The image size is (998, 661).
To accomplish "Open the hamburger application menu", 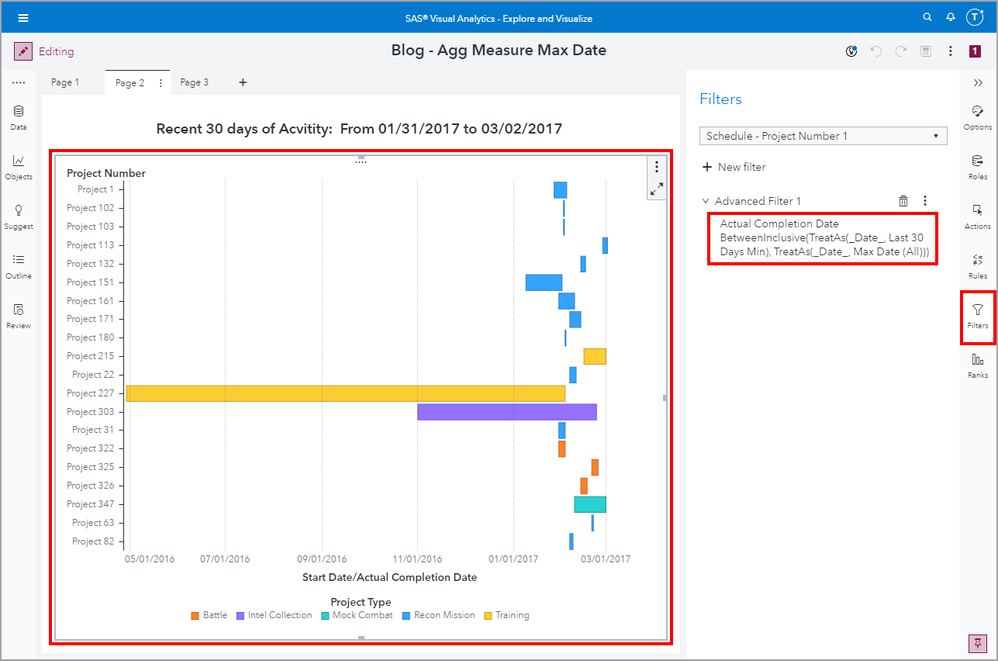I will [x=23, y=18].
